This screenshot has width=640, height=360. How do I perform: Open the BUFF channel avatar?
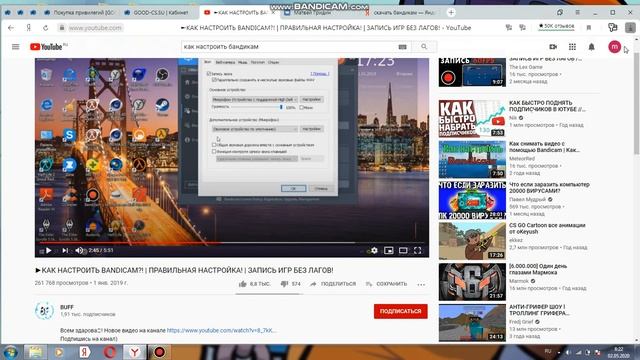(x=44, y=311)
